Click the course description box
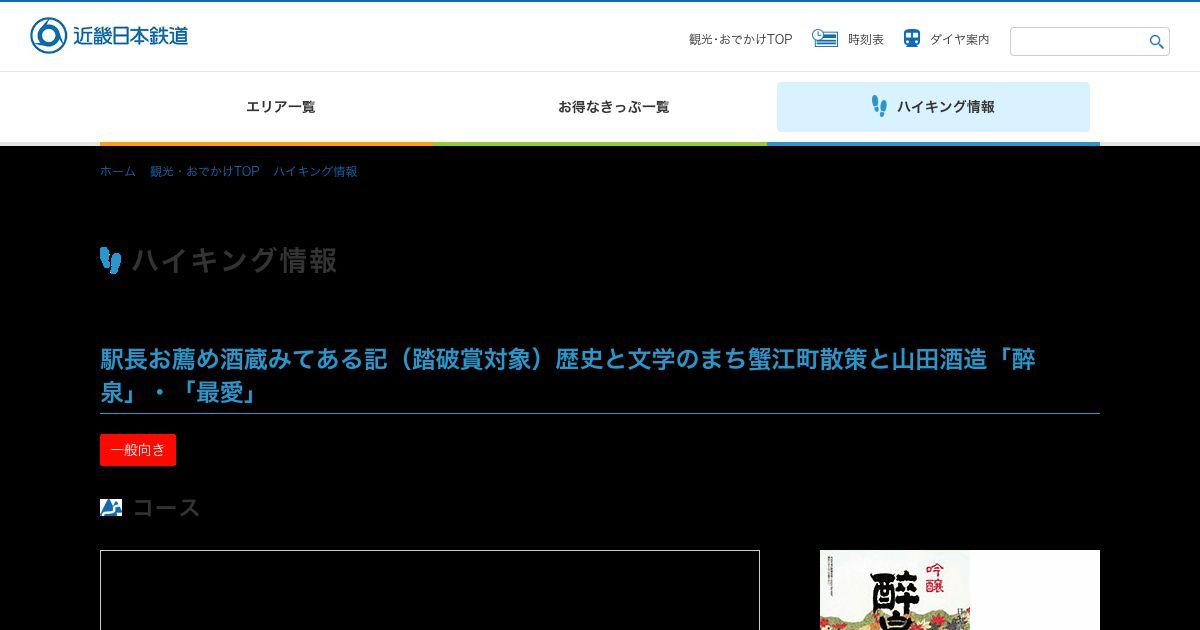 point(430,590)
